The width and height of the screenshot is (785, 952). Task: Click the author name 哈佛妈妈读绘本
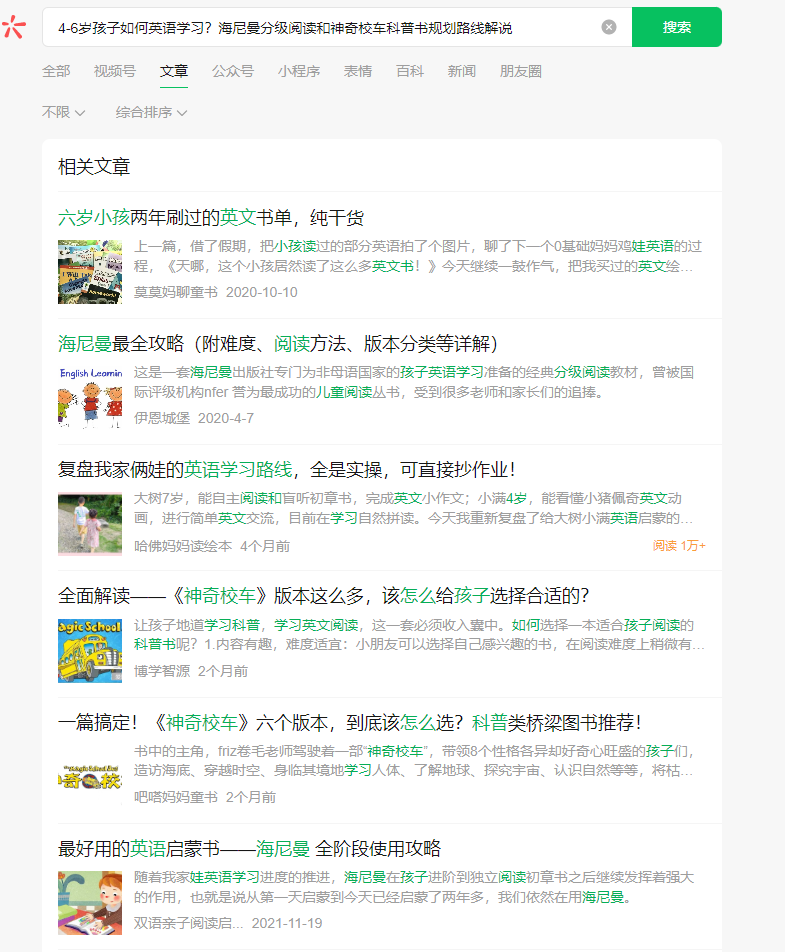point(183,546)
